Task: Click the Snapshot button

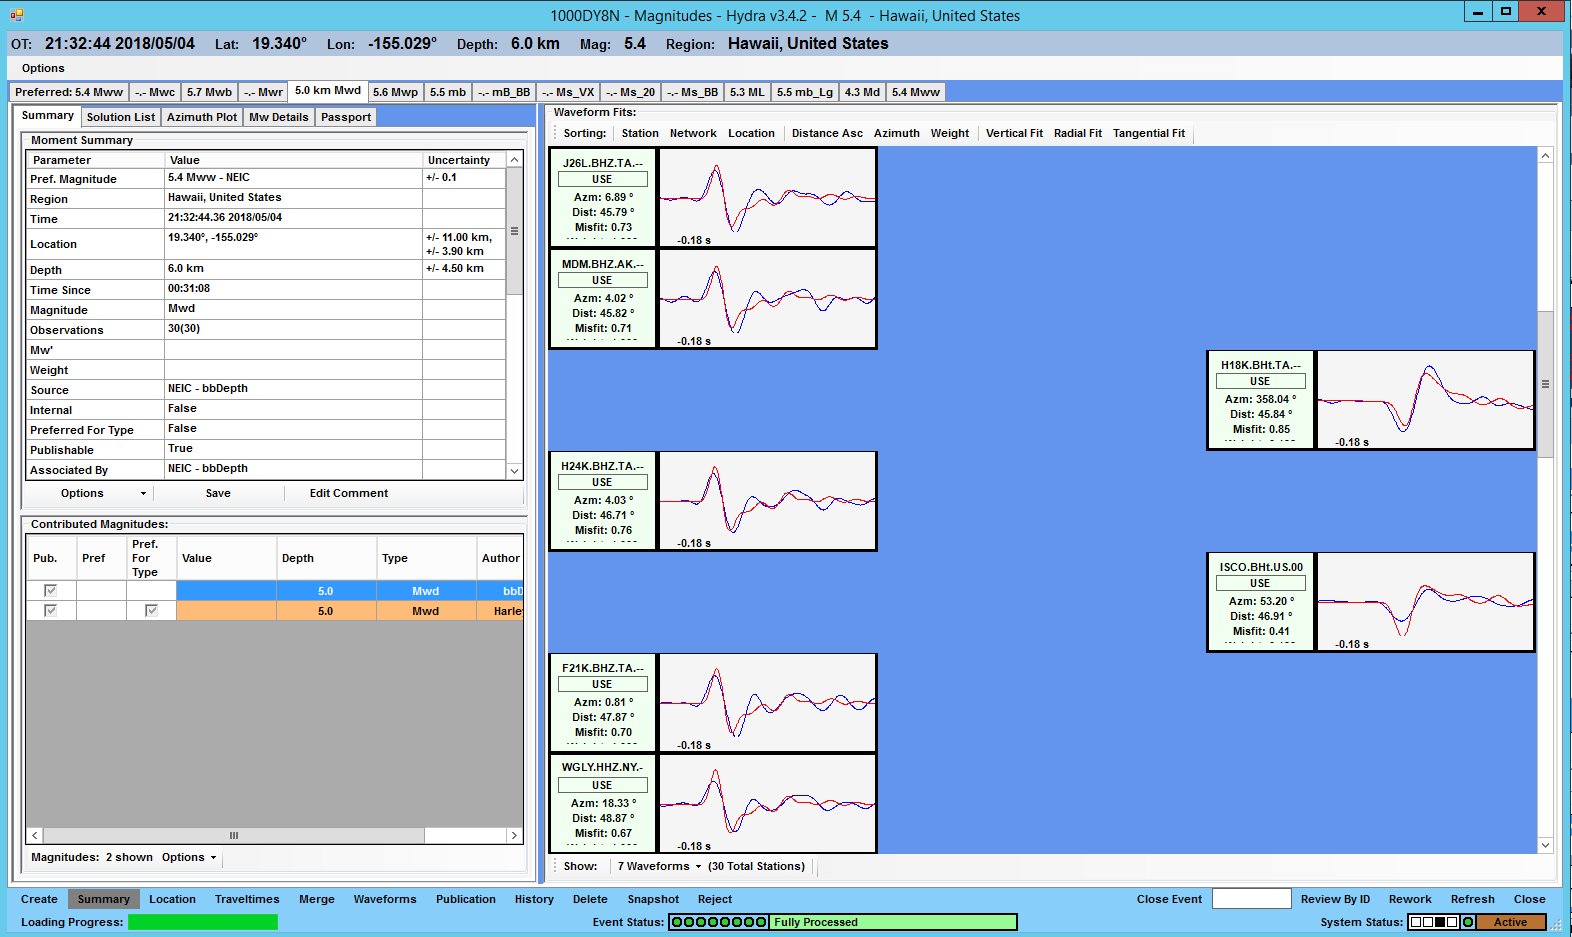Action: click(x=653, y=899)
